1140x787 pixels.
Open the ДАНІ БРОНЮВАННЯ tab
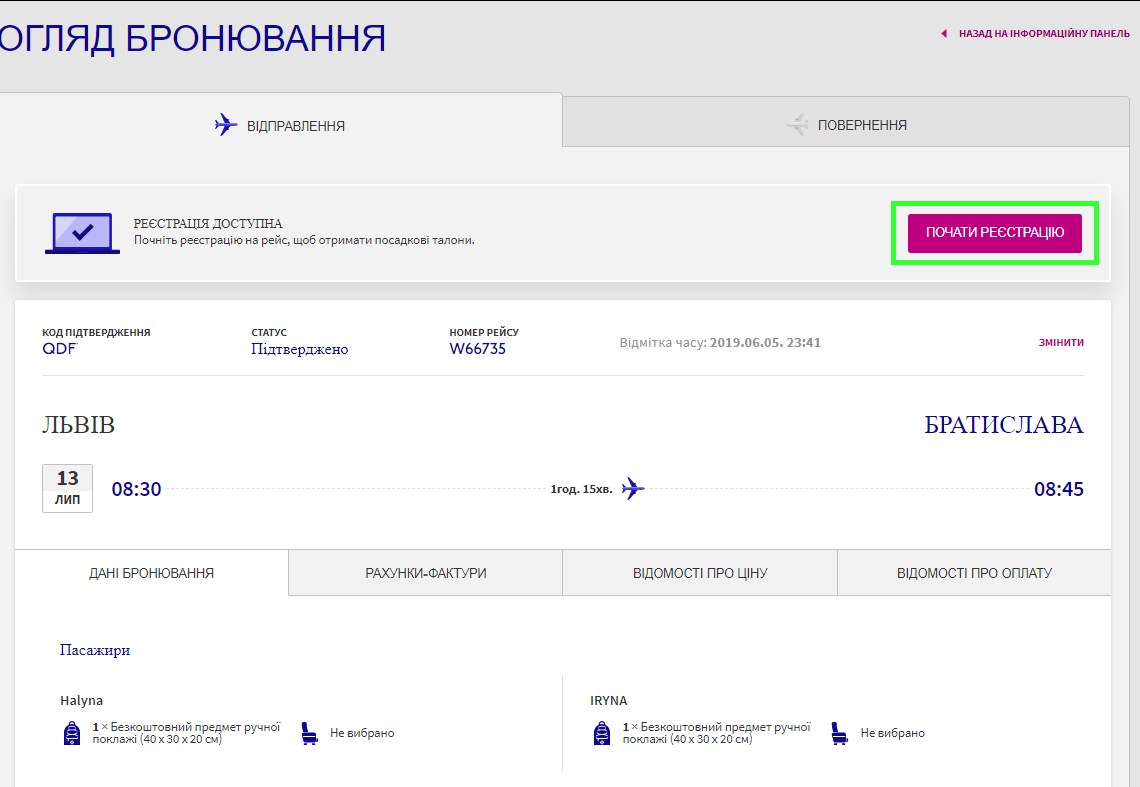point(151,573)
